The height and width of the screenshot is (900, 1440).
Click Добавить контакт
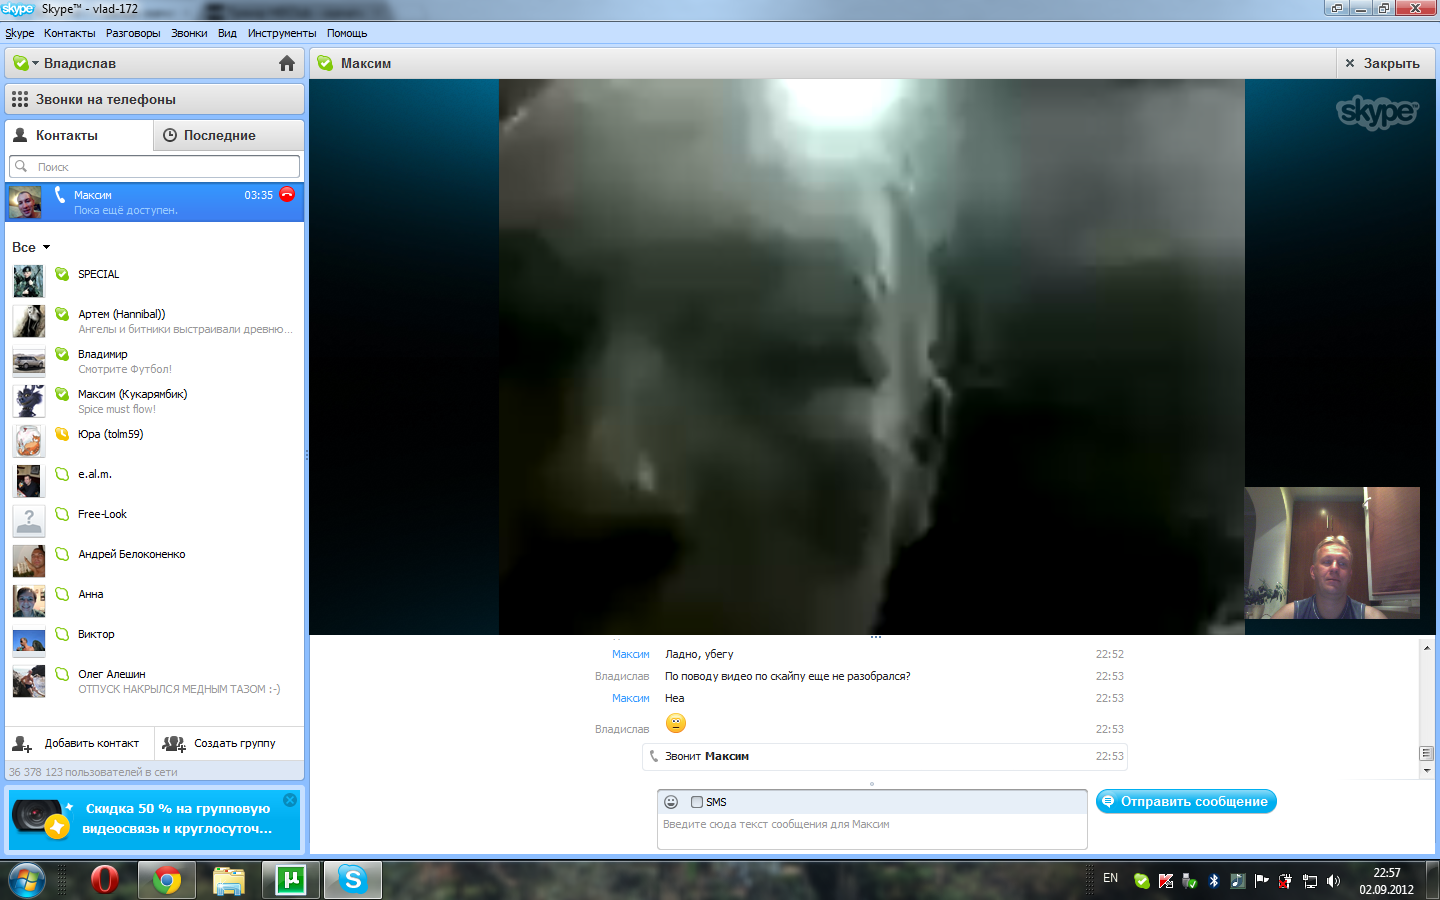[79, 743]
